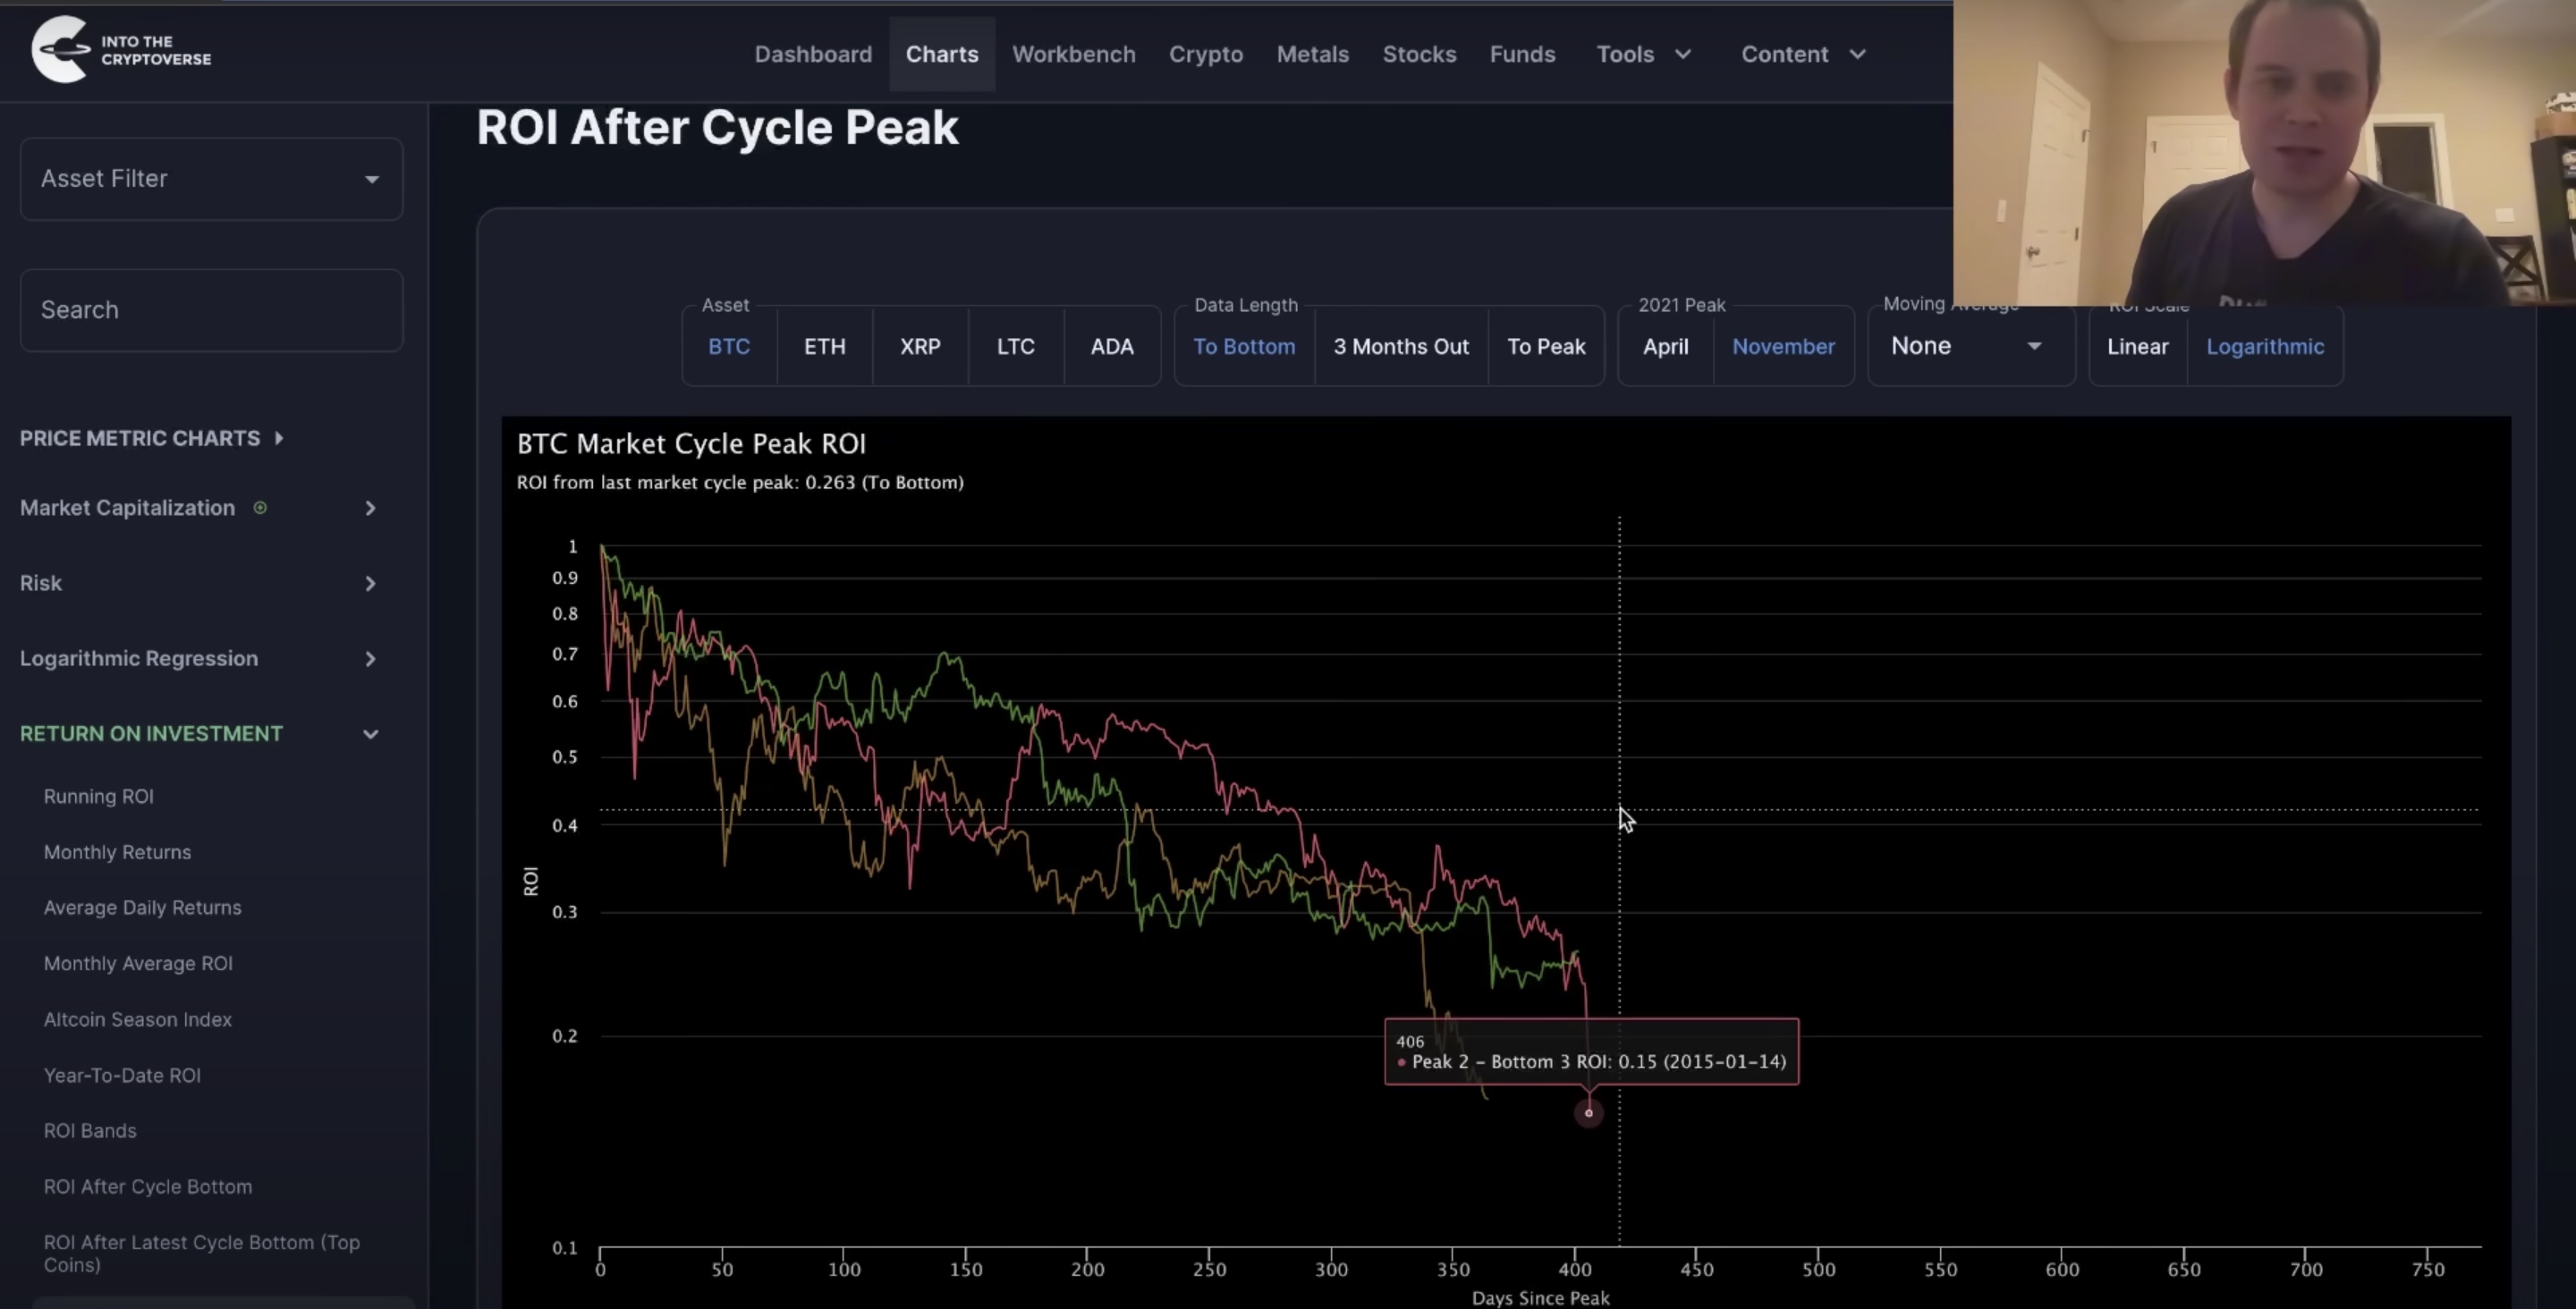2576x1309 pixels.
Task: Click the 0.5 tick on ROI axis
Action: (x=565, y=757)
